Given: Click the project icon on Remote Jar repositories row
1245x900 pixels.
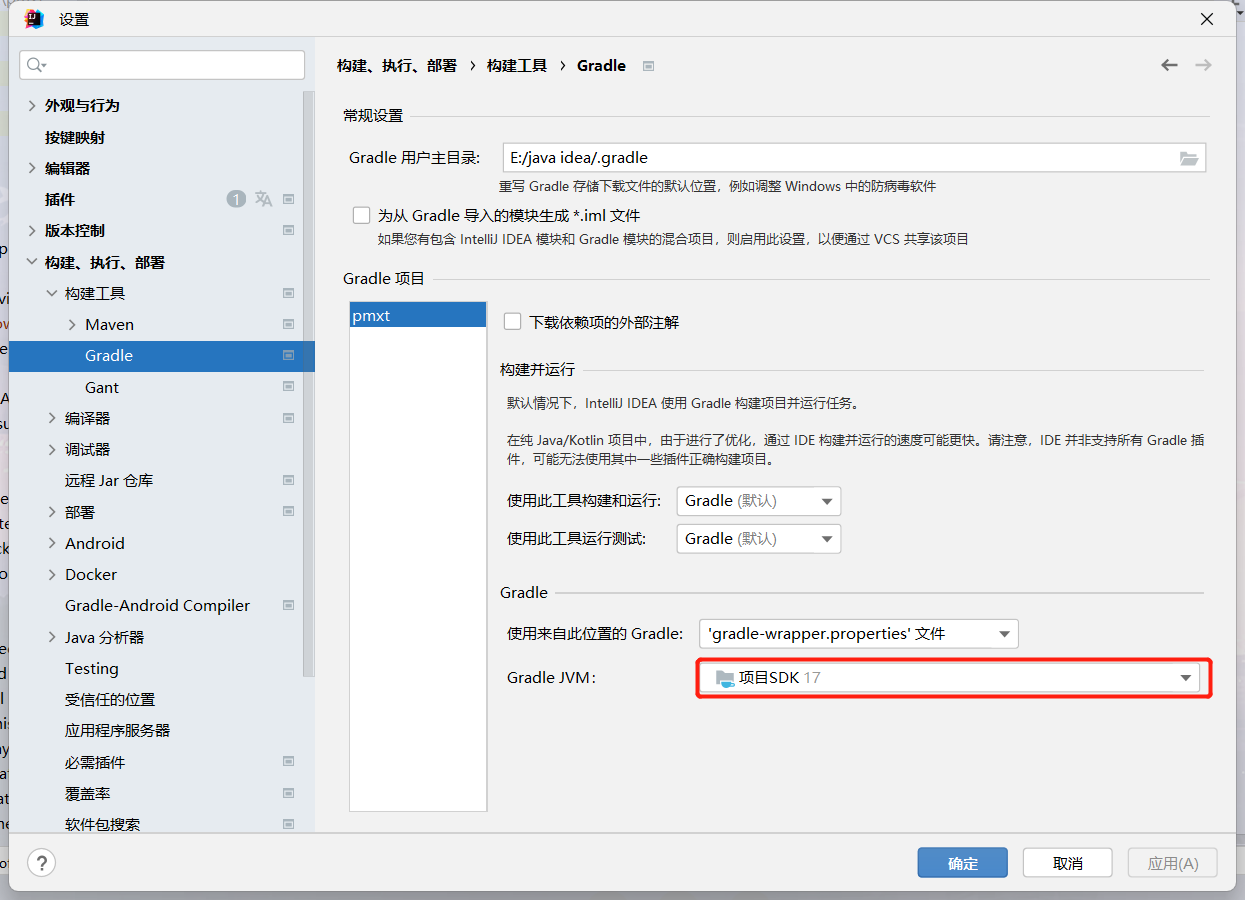Looking at the screenshot, I should 288,480.
